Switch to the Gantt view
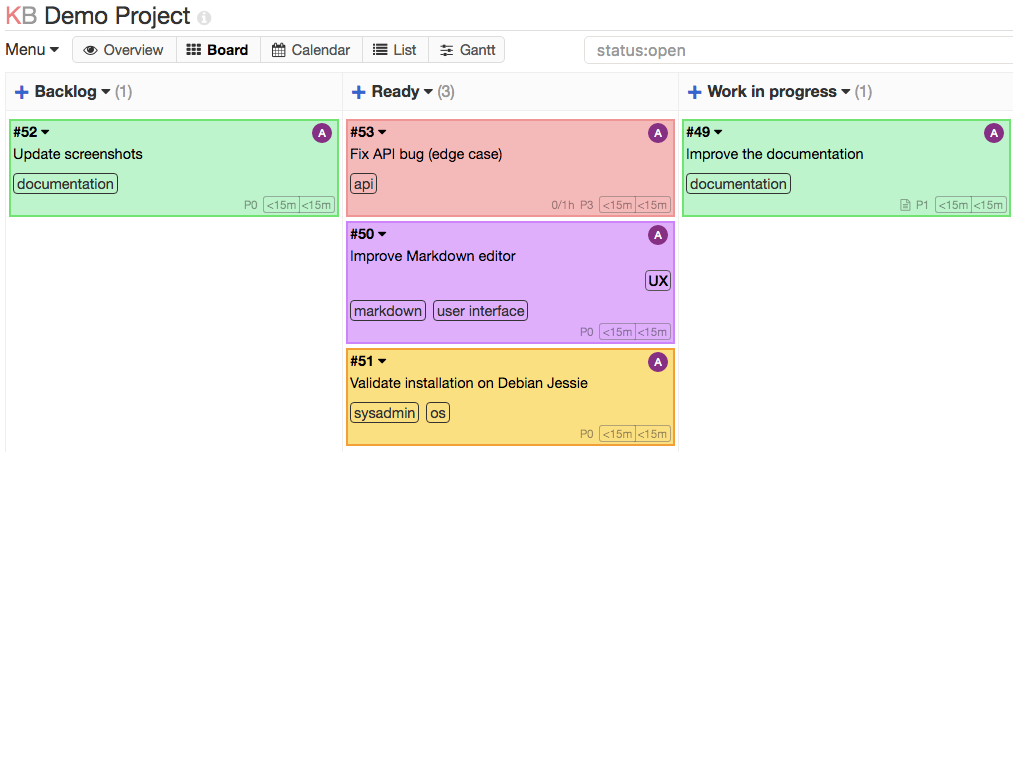This screenshot has width=1013, height=760. pos(467,50)
